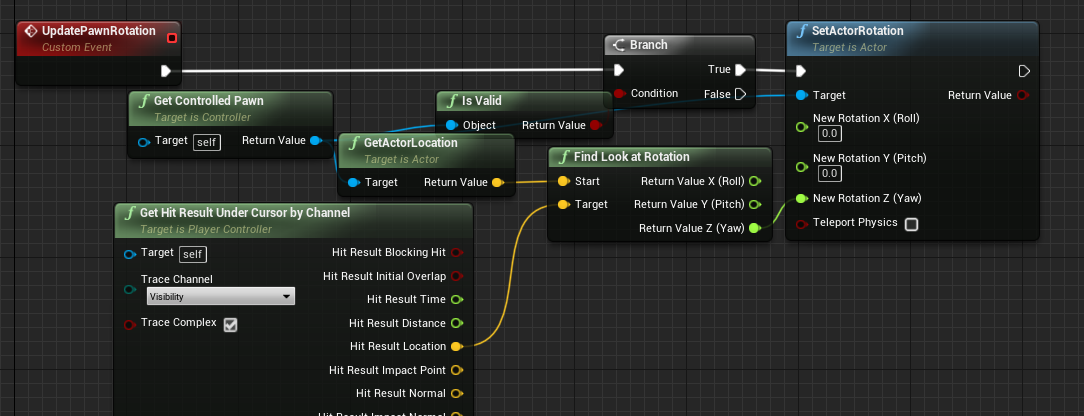Select the UpdatePawnRotation custom event node title
This screenshot has width=1084, height=416.
[x=98, y=31]
